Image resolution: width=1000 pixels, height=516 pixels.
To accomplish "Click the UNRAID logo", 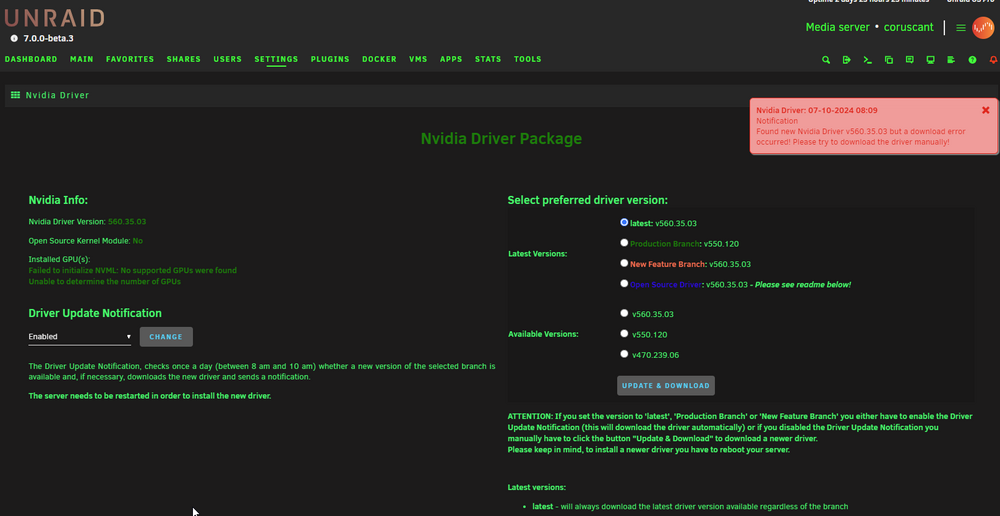I will pyautogui.click(x=54, y=18).
